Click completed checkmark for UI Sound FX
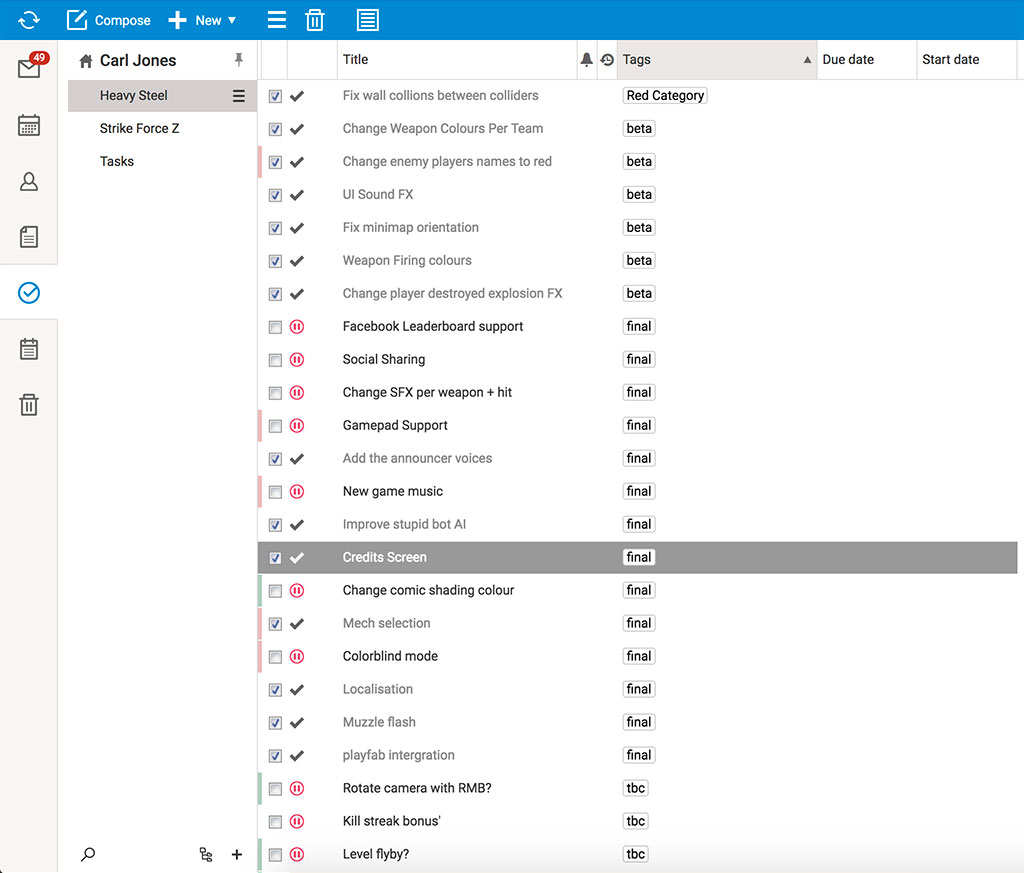 pos(296,195)
